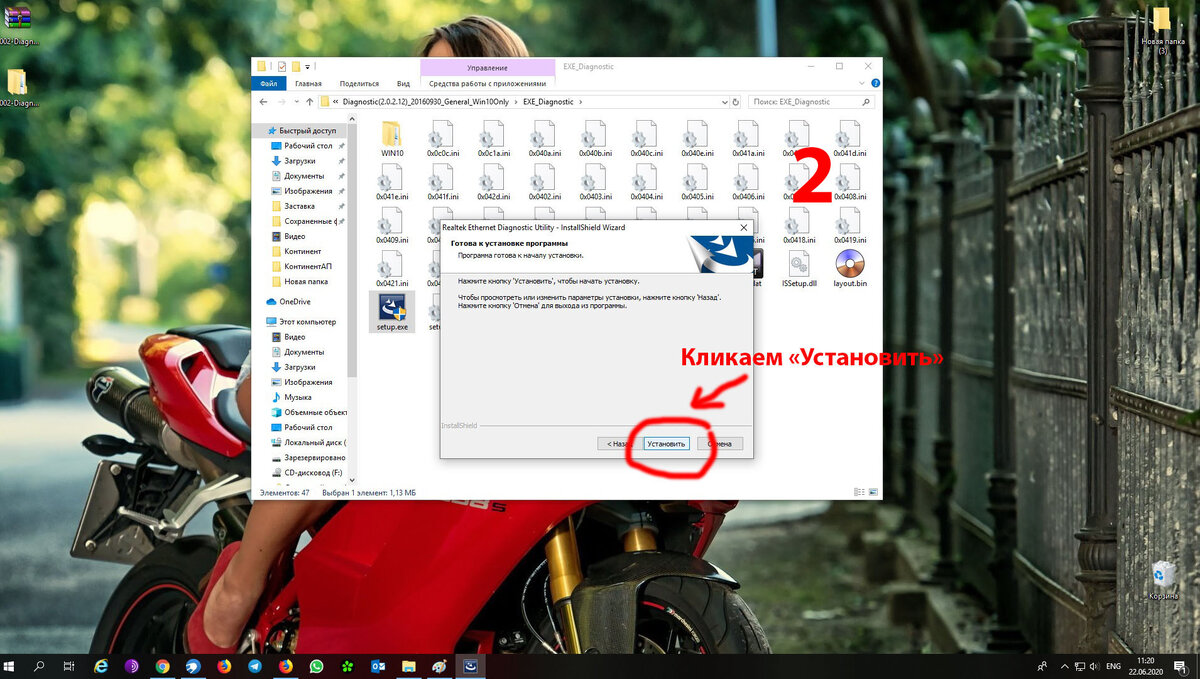1200x679 pixels.
Task: Click the Установить button in the wizard
Action: coord(665,443)
